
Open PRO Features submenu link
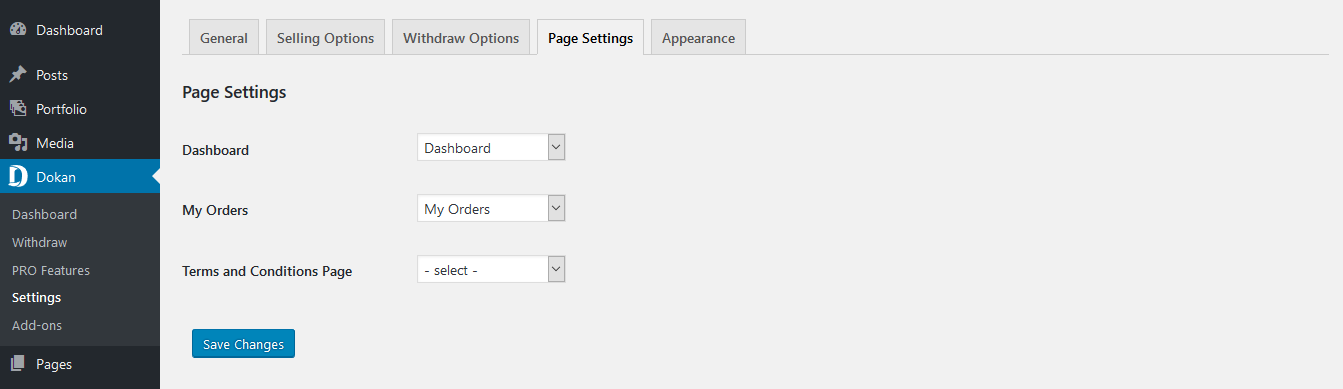pos(50,270)
